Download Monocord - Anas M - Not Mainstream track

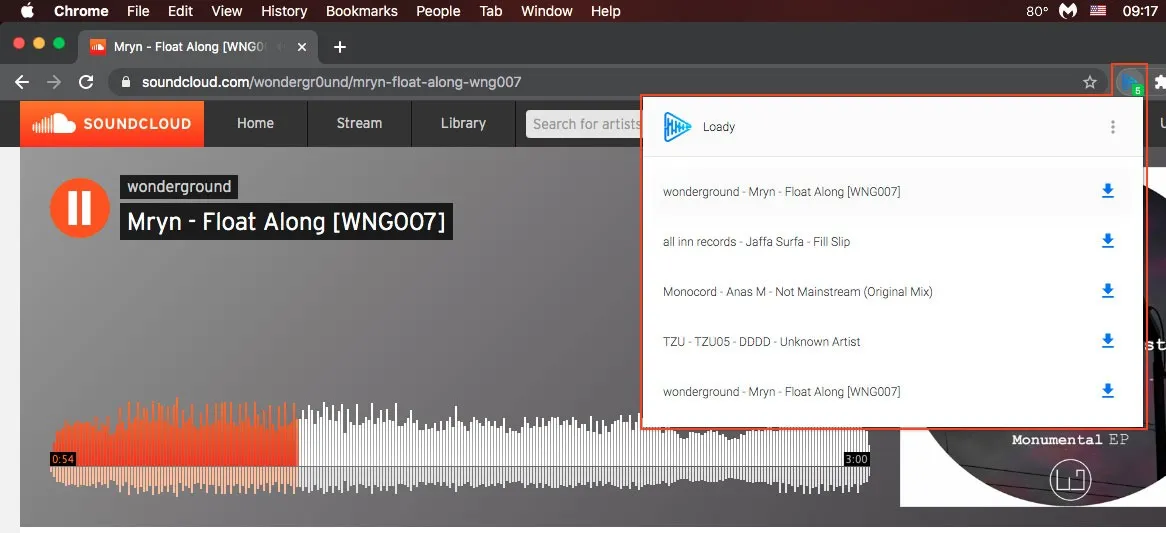point(1107,291)
